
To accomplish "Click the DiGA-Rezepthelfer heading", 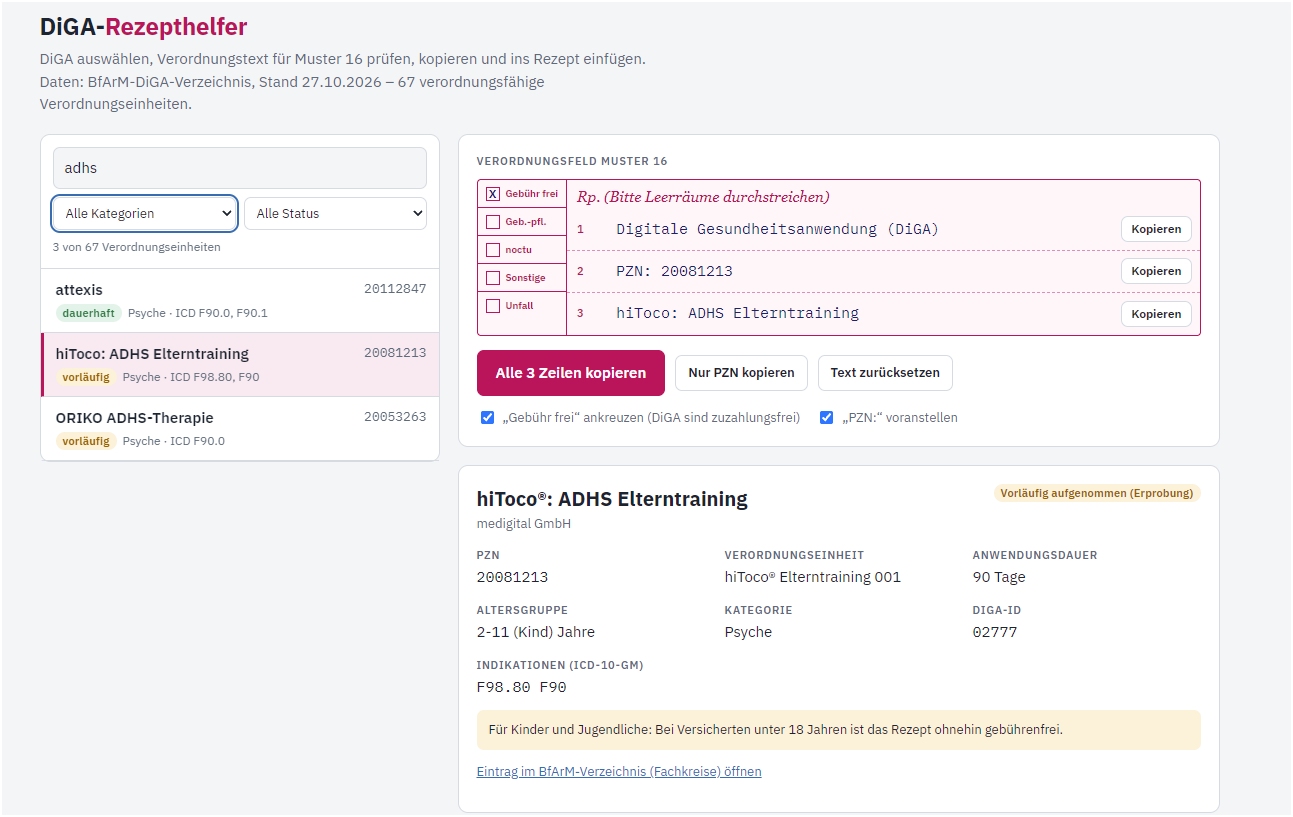I will coord(143,27).
